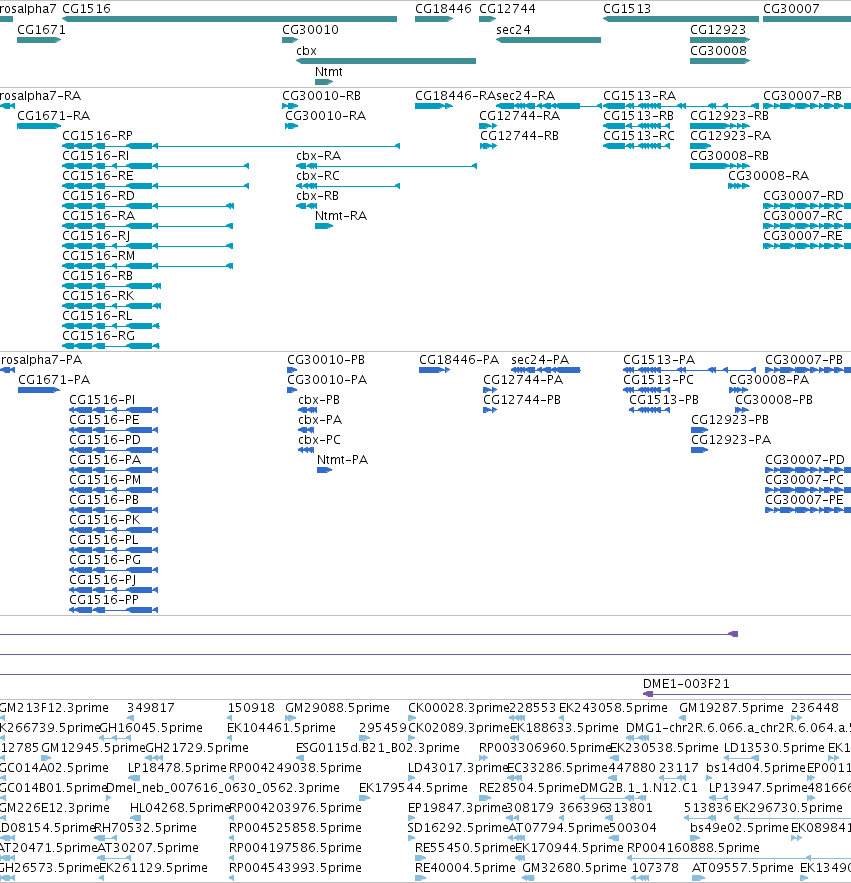Click the CG30008 gene label
The image size is (851, 883).
pos(718,51)
